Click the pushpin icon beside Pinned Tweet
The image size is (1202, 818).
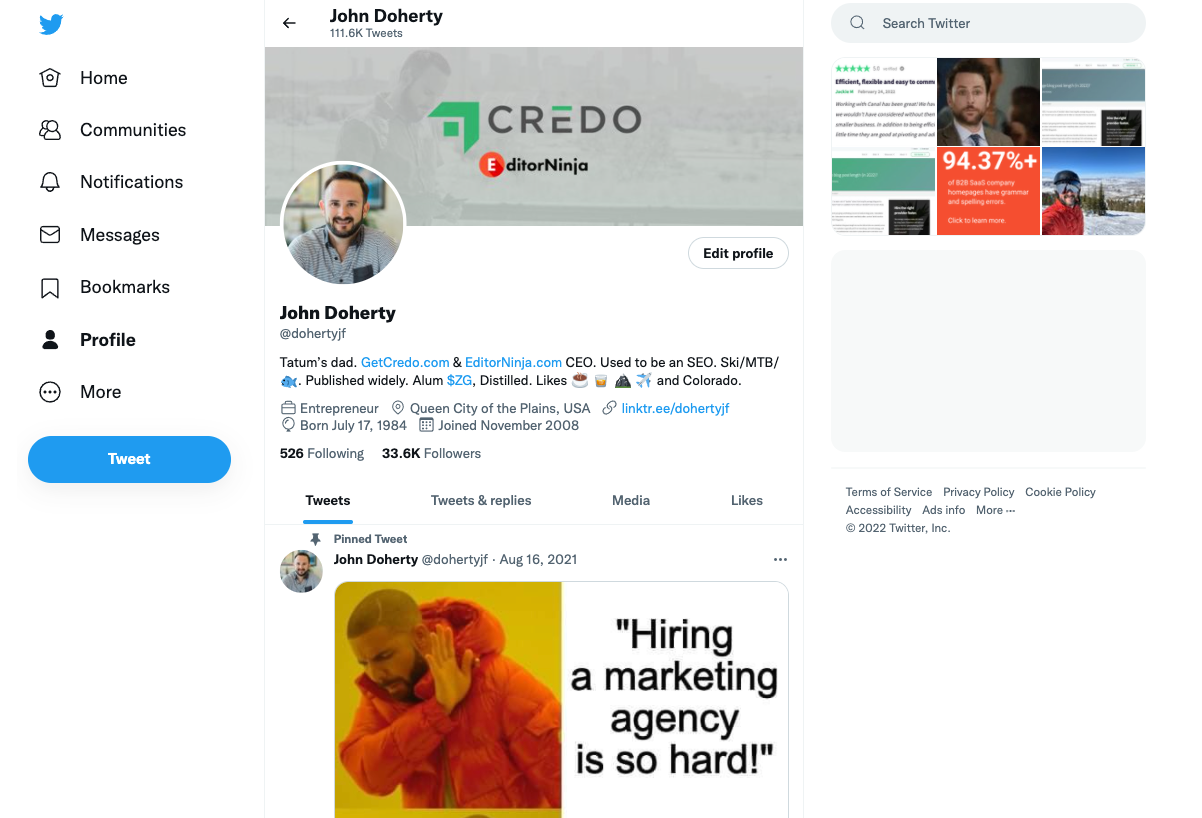[316, 539]
